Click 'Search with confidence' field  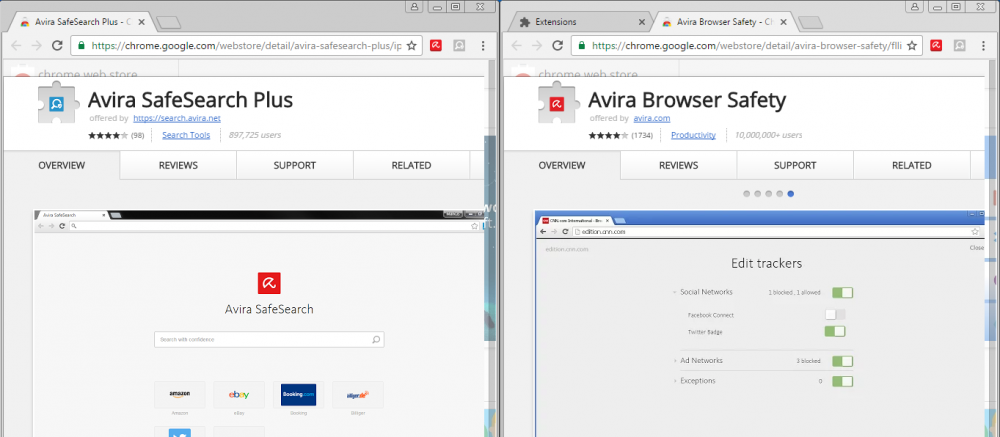point(269,339)
